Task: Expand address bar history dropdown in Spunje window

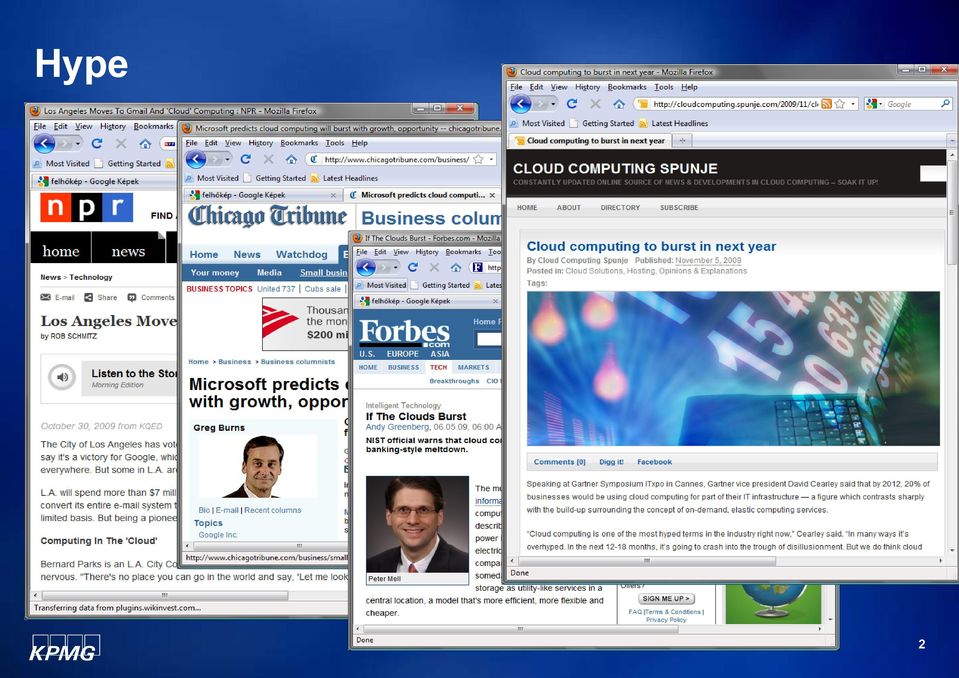Action: click(853, 104)
